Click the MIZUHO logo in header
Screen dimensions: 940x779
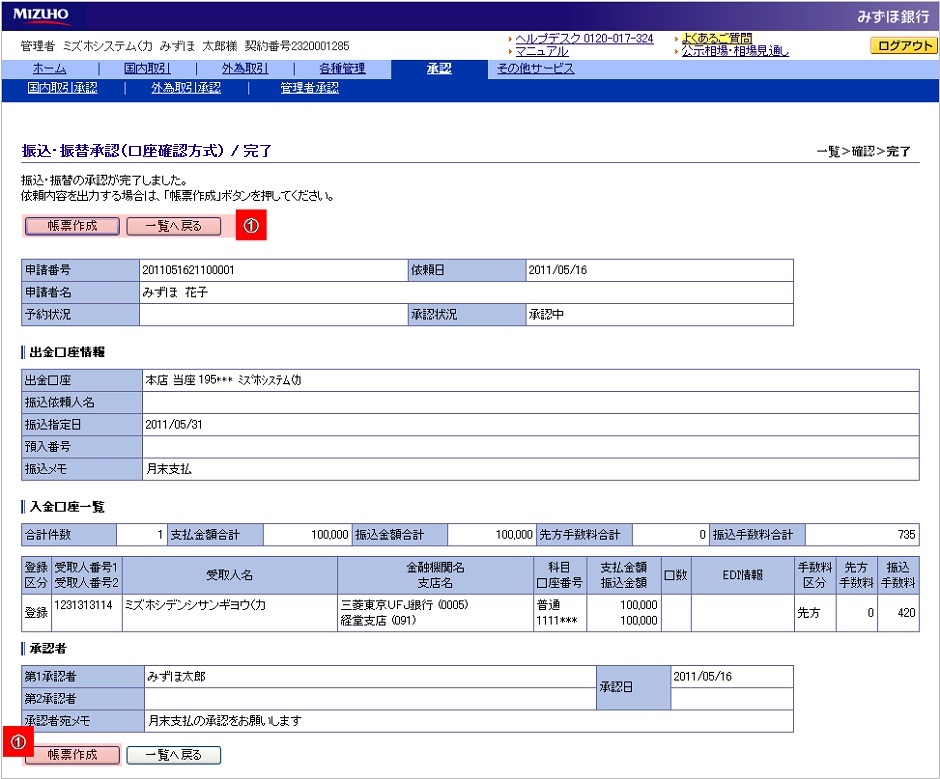41,14
